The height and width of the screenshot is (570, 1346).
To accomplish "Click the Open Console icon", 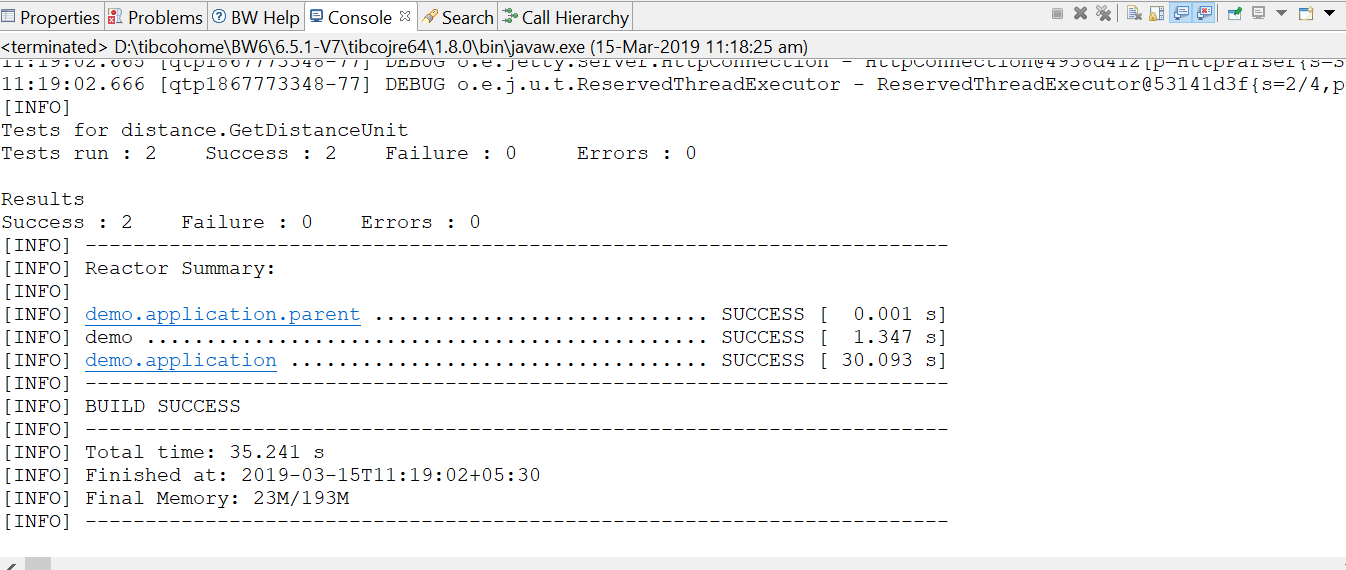I will coord(1306,13).
